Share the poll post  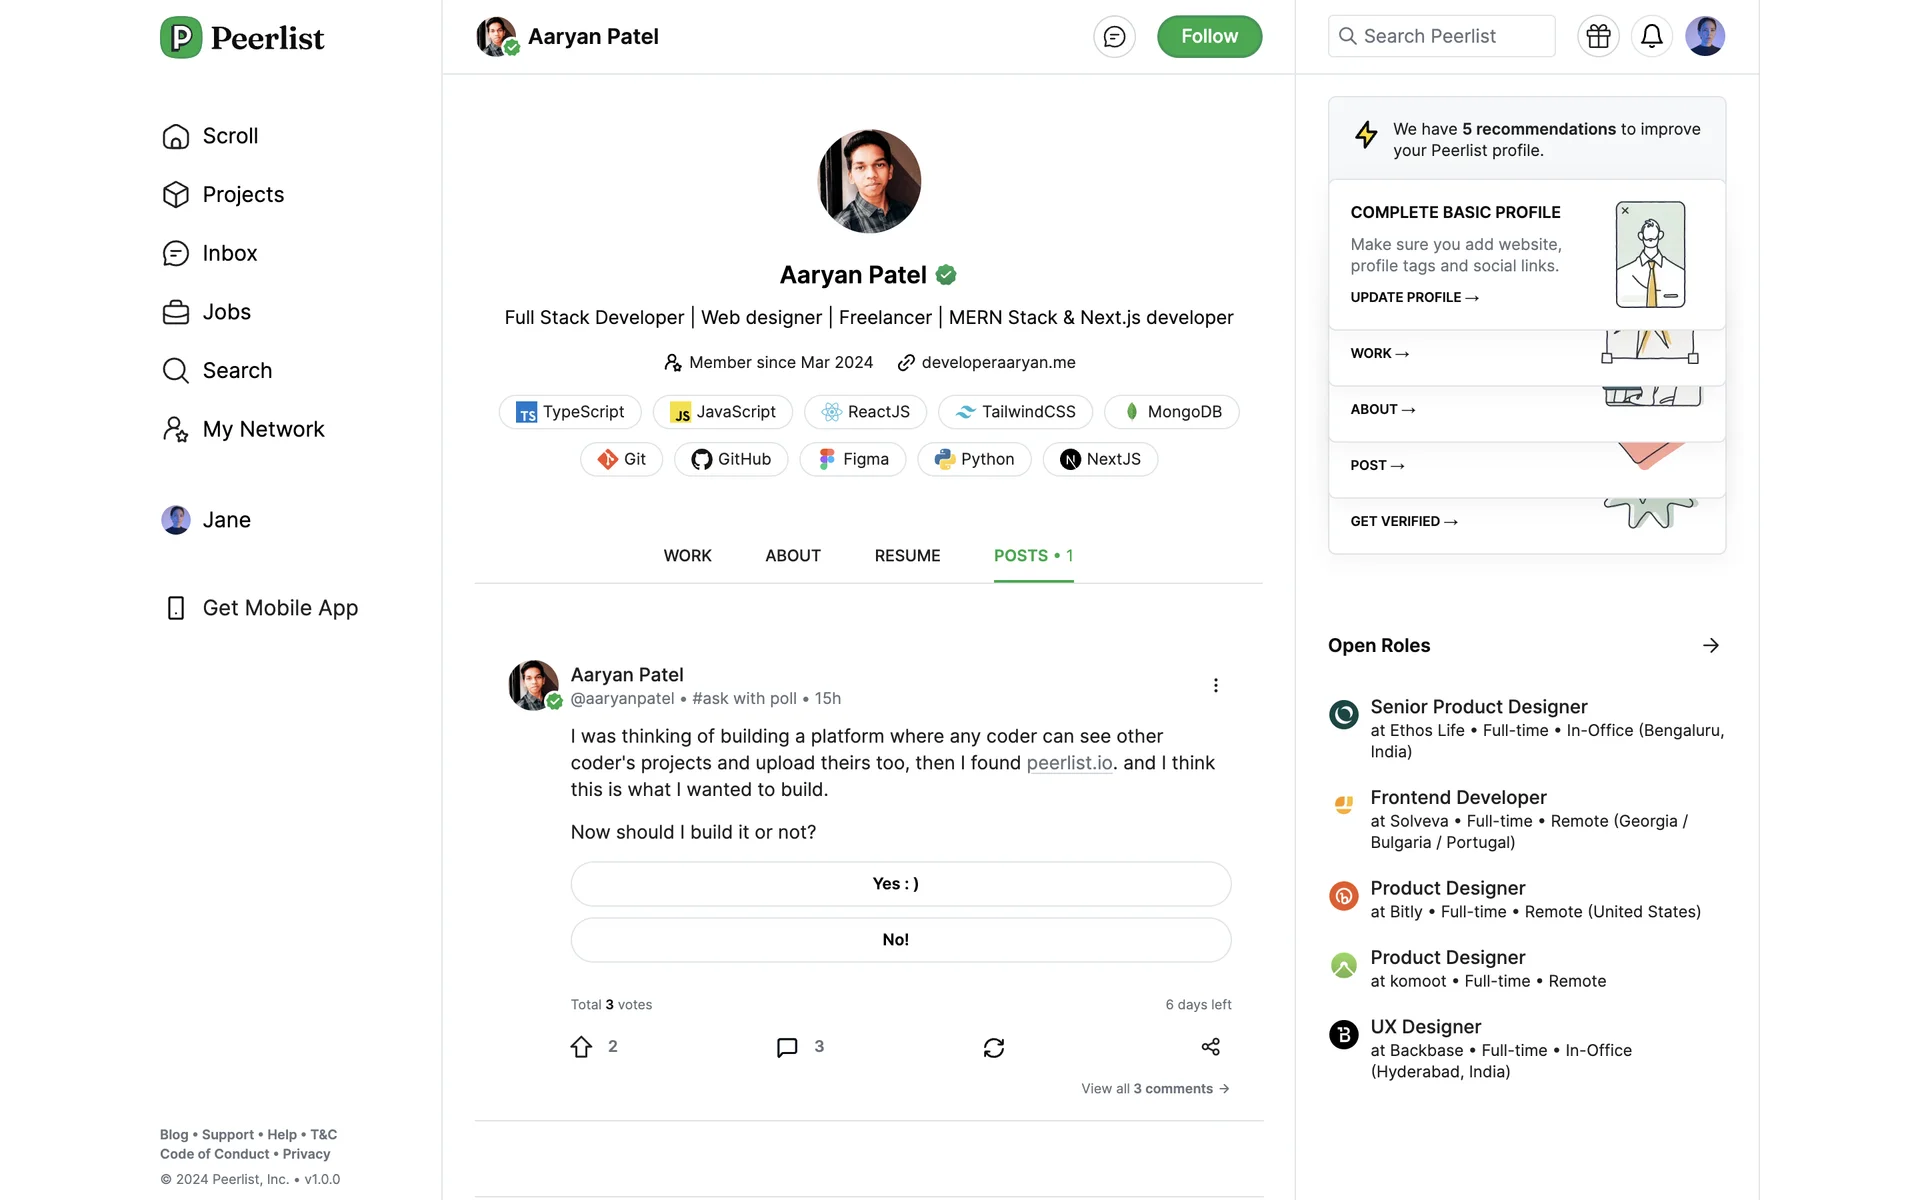click(x=1210, y=1047)
